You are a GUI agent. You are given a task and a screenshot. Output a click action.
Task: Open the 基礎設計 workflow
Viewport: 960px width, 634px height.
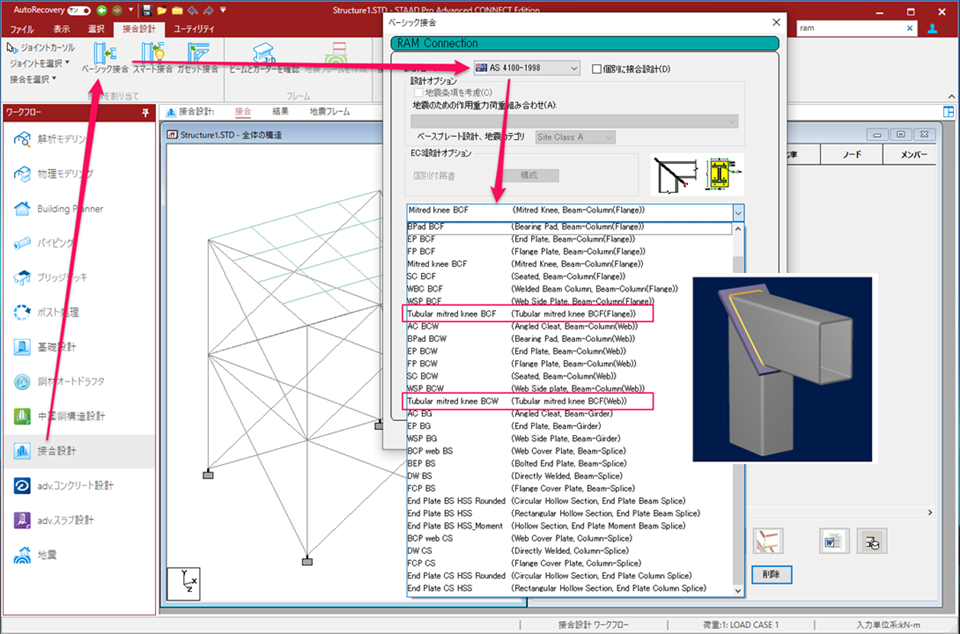pos(80,347)
